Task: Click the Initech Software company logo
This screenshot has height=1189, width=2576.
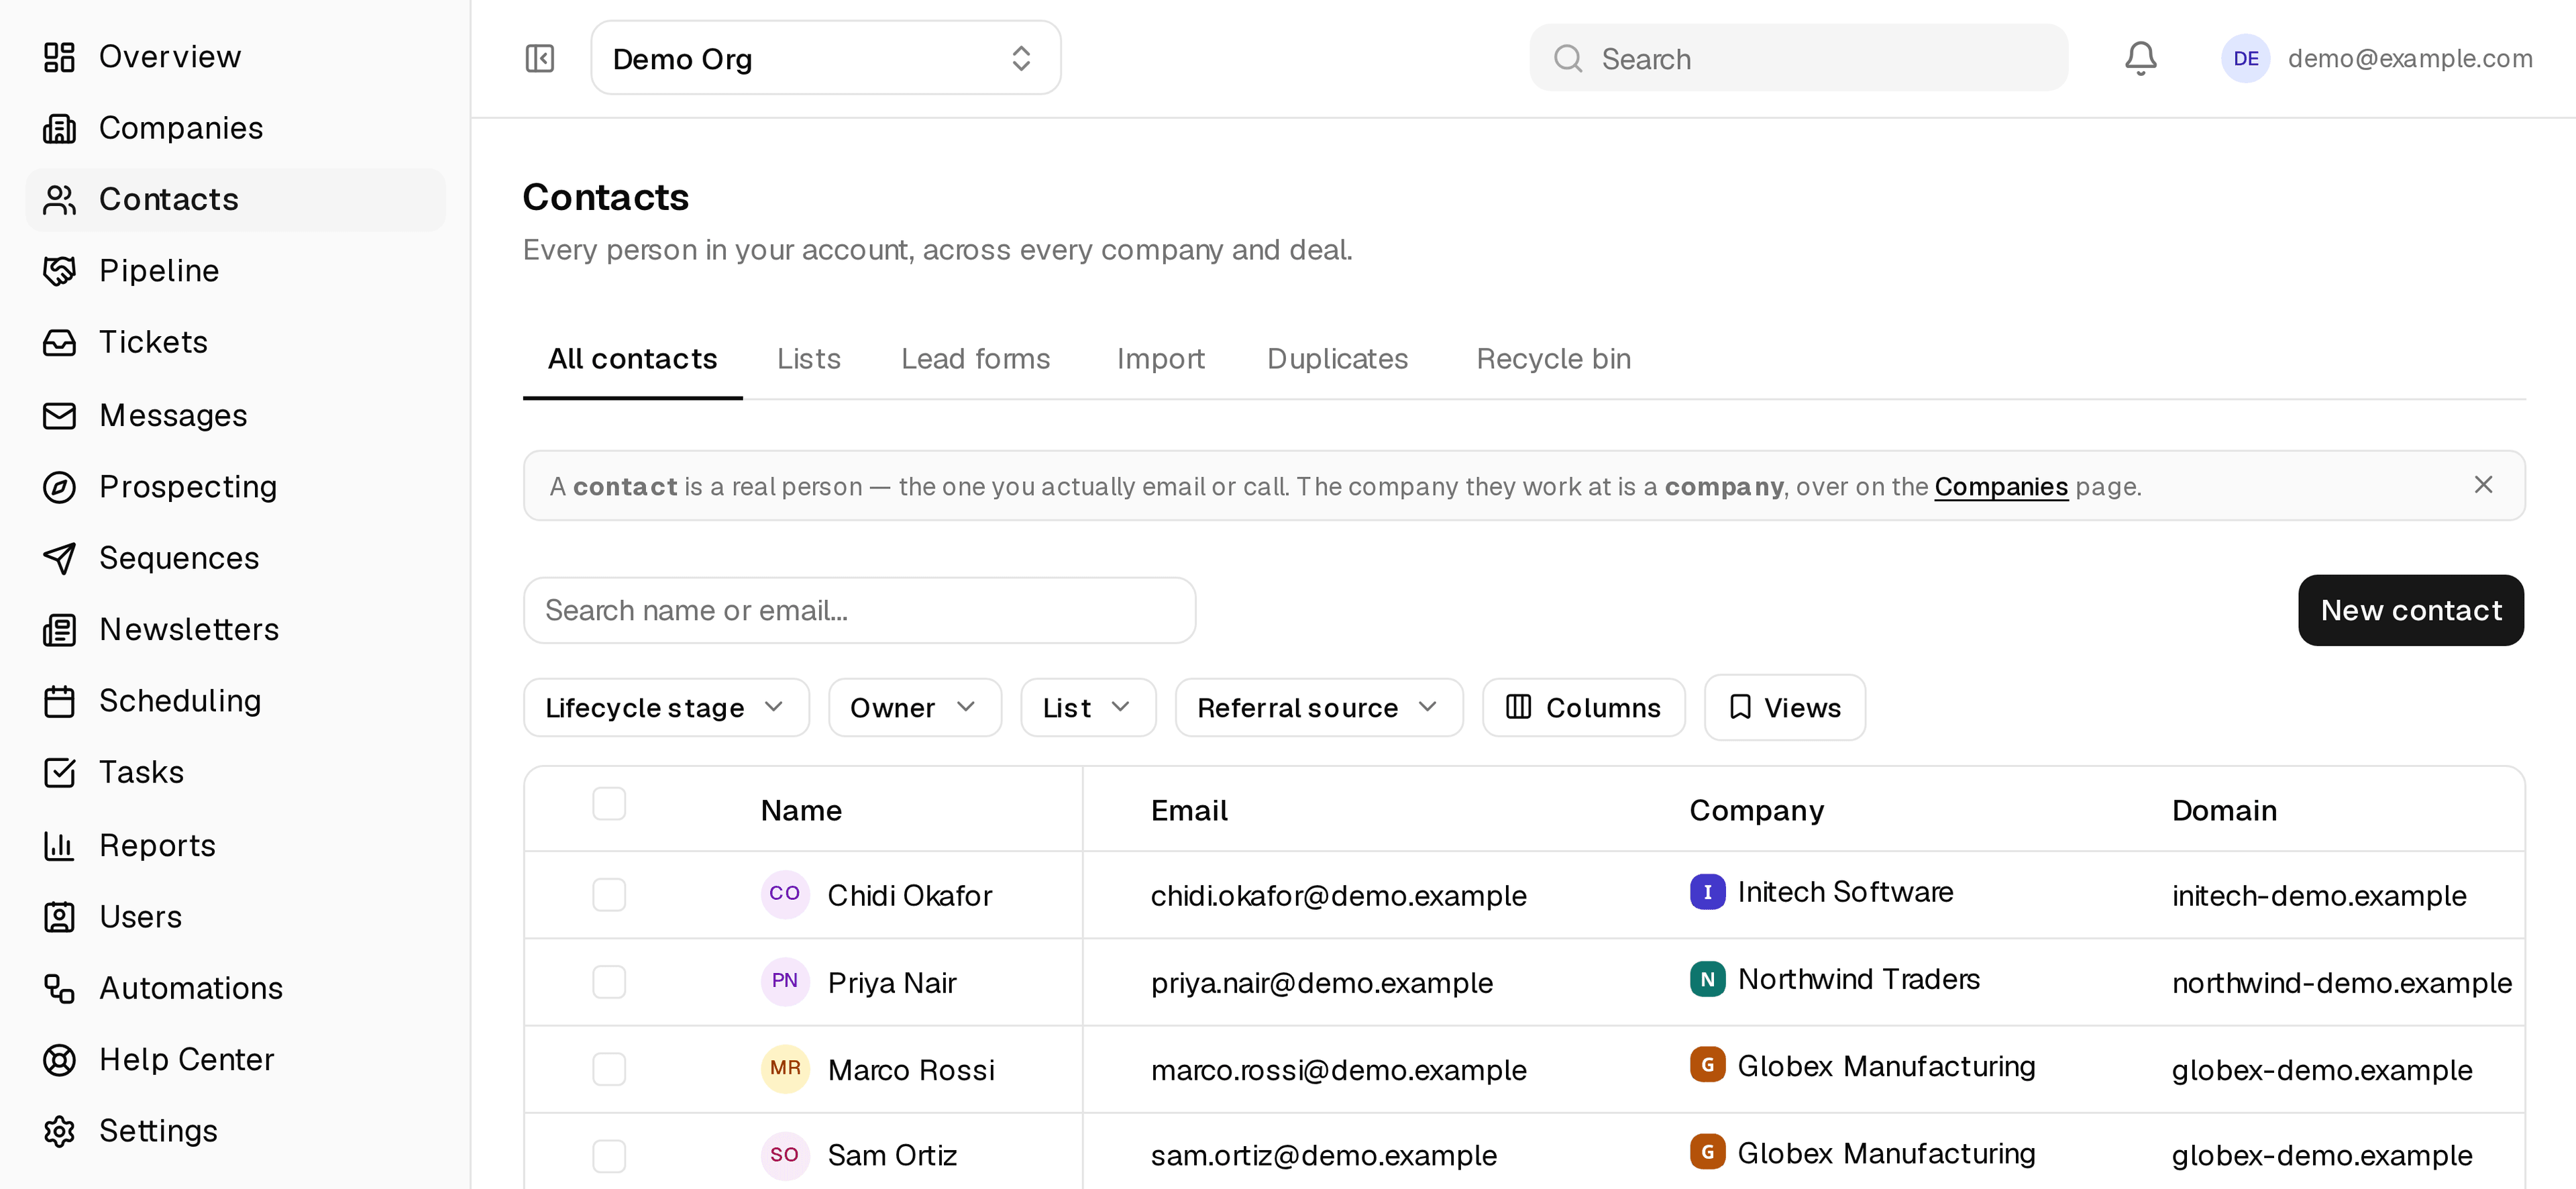Action: (1707, 892)
